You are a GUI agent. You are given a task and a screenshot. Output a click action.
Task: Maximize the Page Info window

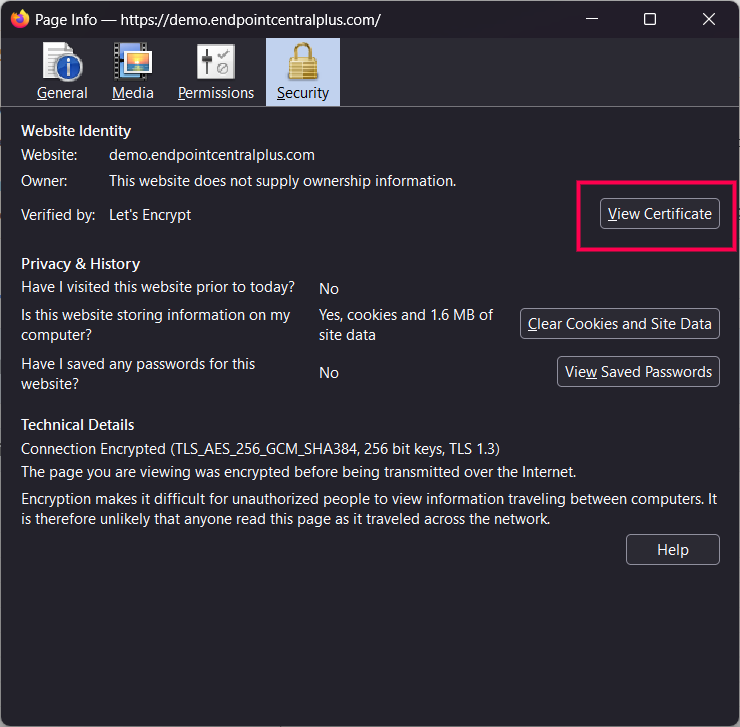coord(650,19)
